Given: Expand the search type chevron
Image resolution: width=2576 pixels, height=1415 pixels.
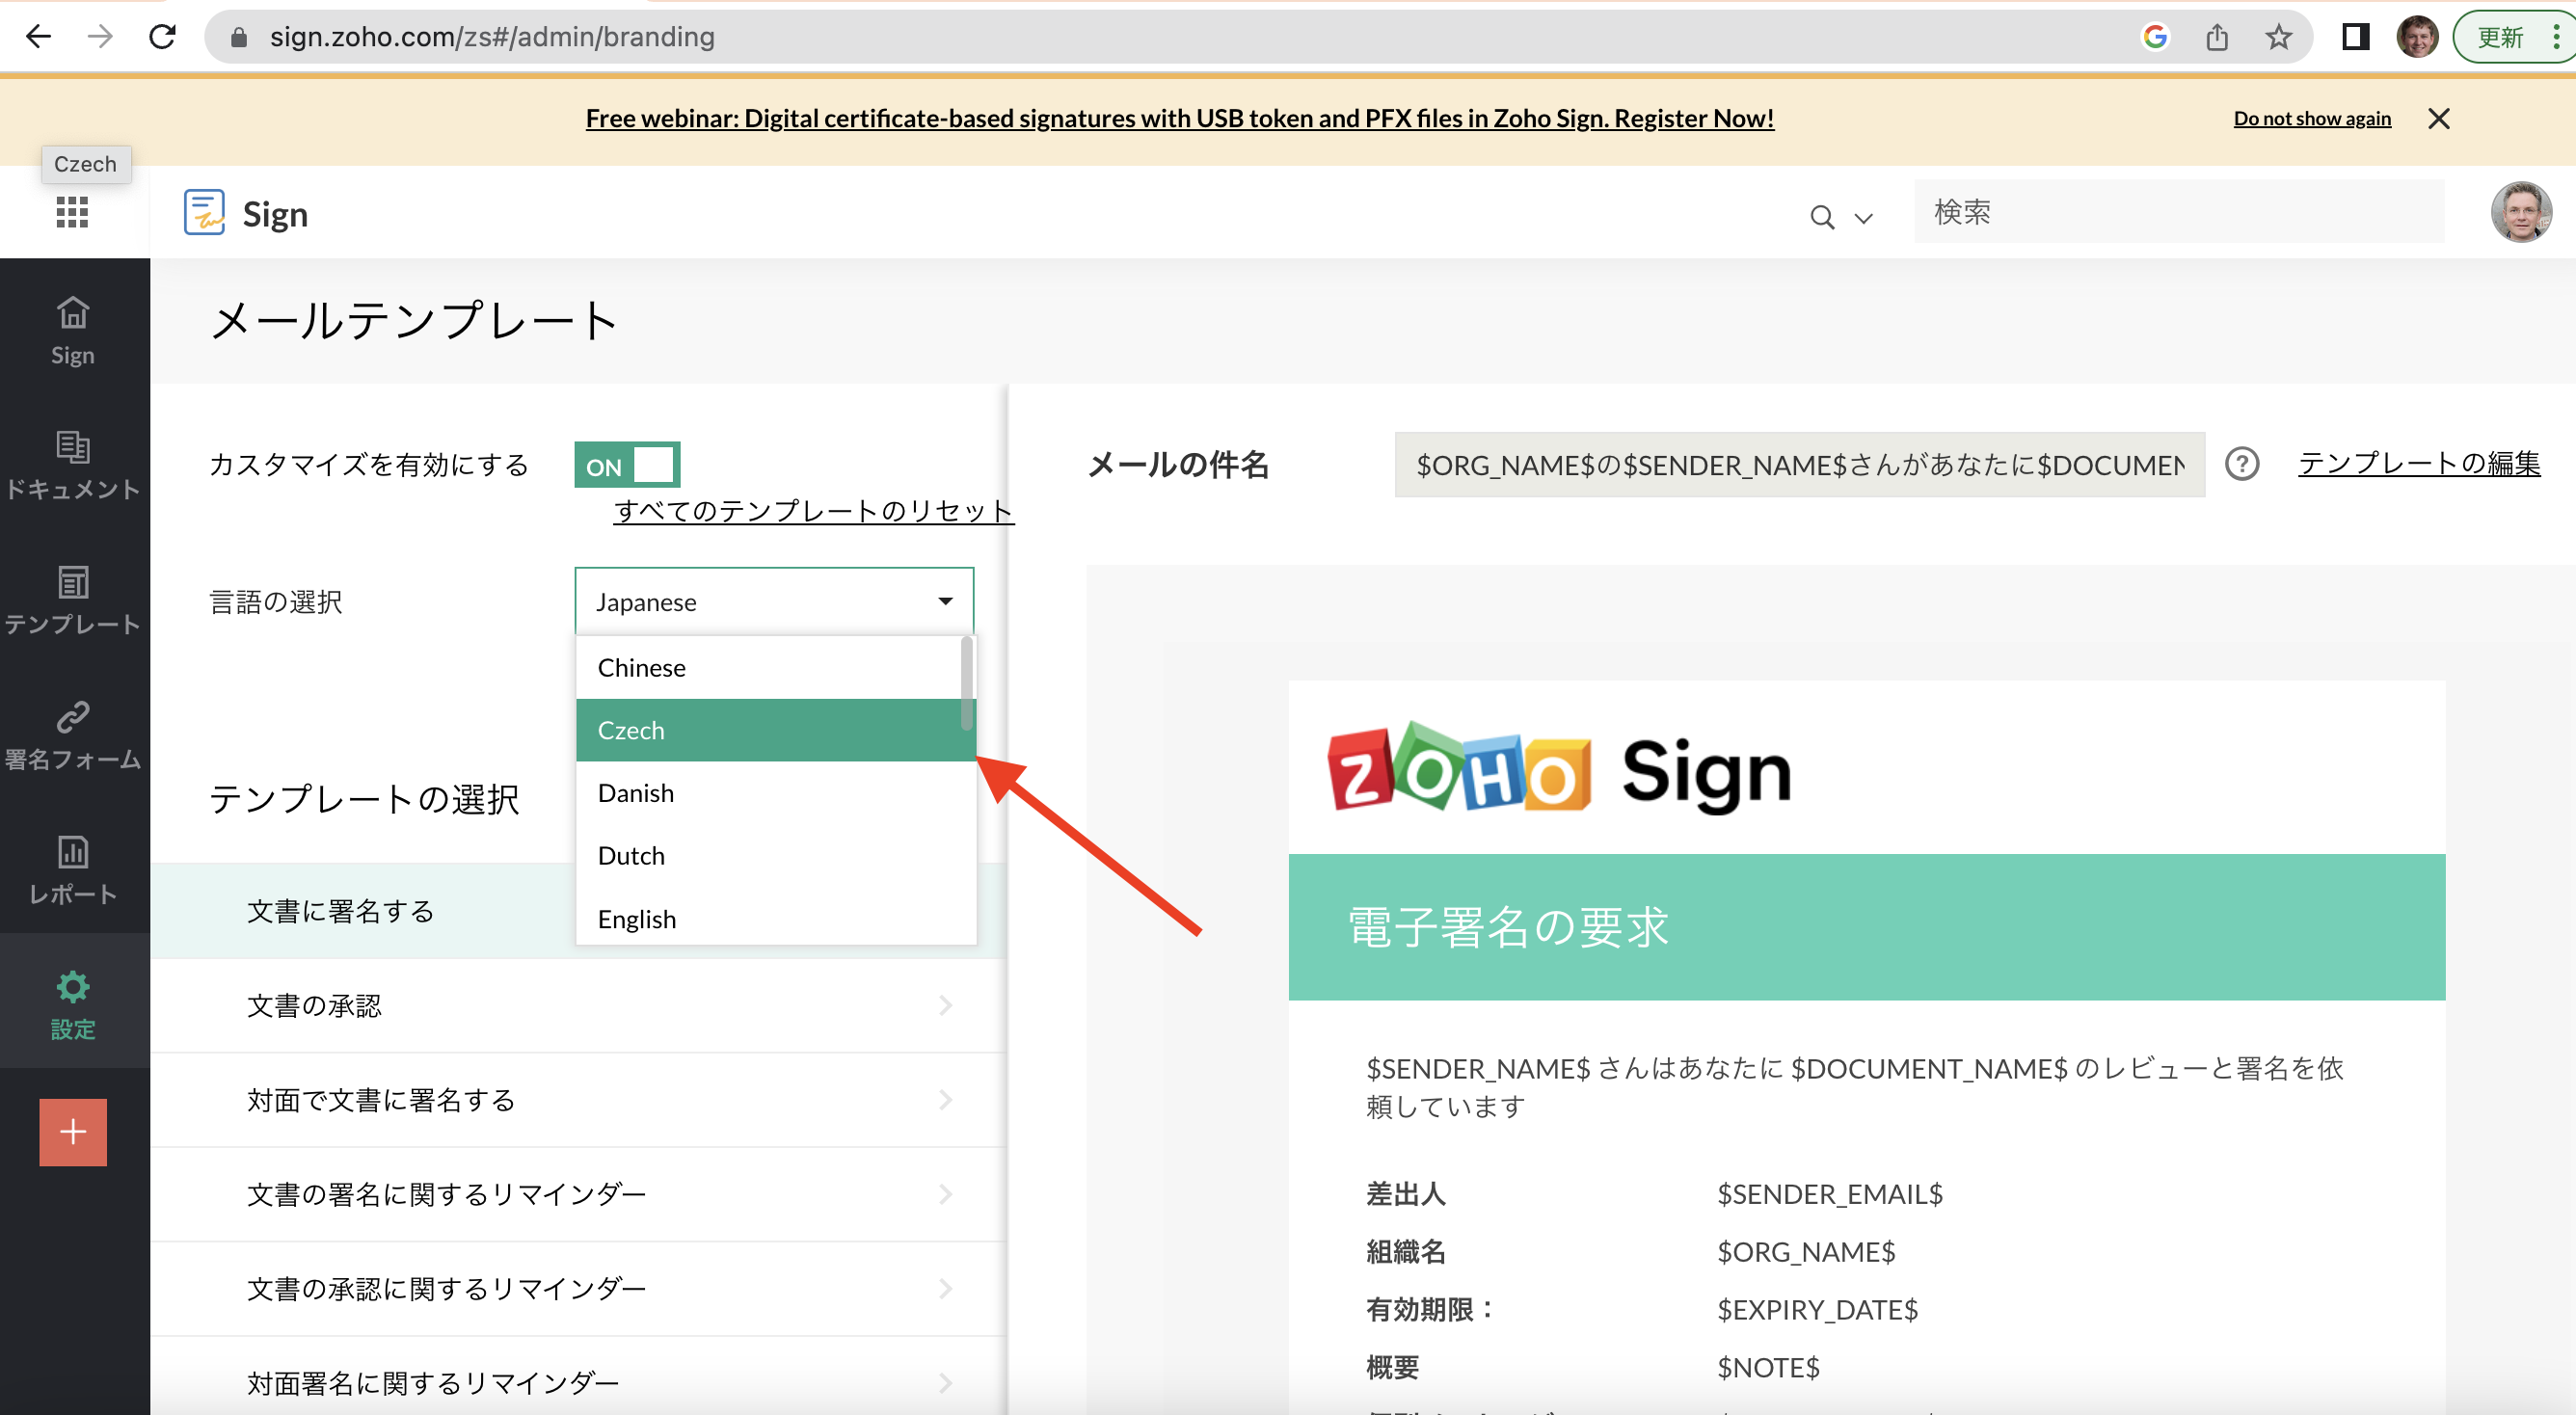Looking at the screenshot, I should tap(1863, 218).
